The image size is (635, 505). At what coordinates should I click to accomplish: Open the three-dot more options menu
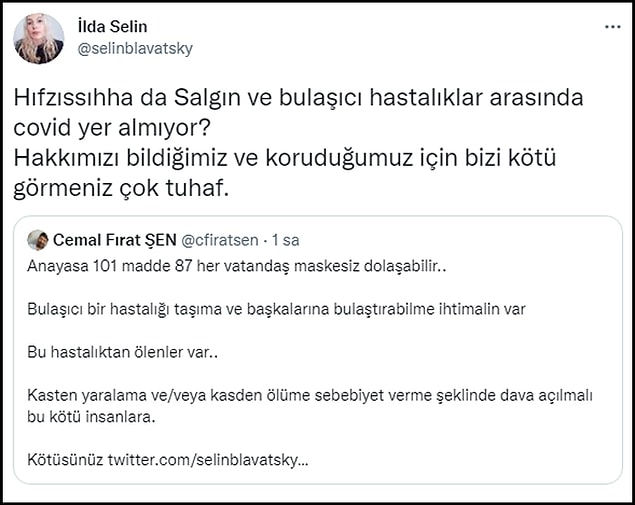pyautogui.click(x=613, y=27)
